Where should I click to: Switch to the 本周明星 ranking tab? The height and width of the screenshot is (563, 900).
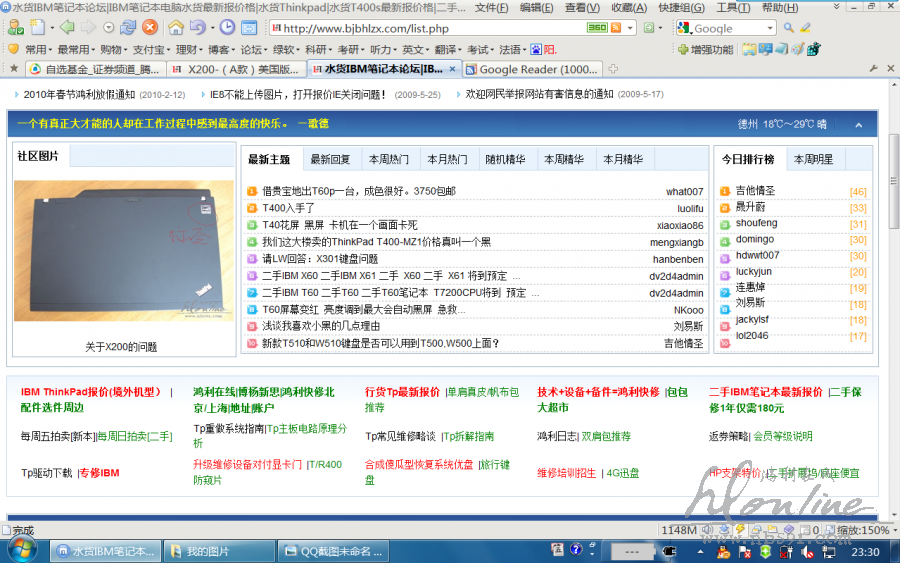click(813, 159)
